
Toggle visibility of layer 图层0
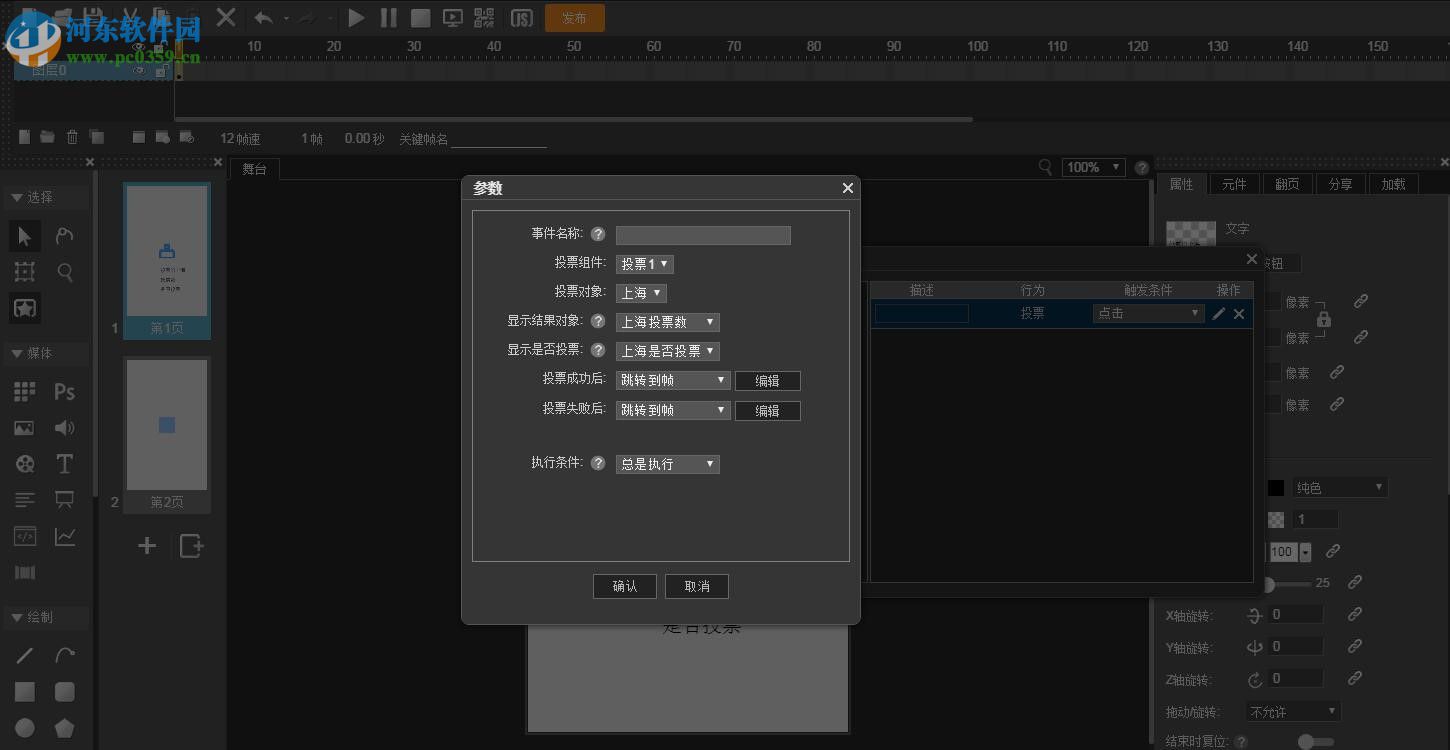(x=138, y=70)
